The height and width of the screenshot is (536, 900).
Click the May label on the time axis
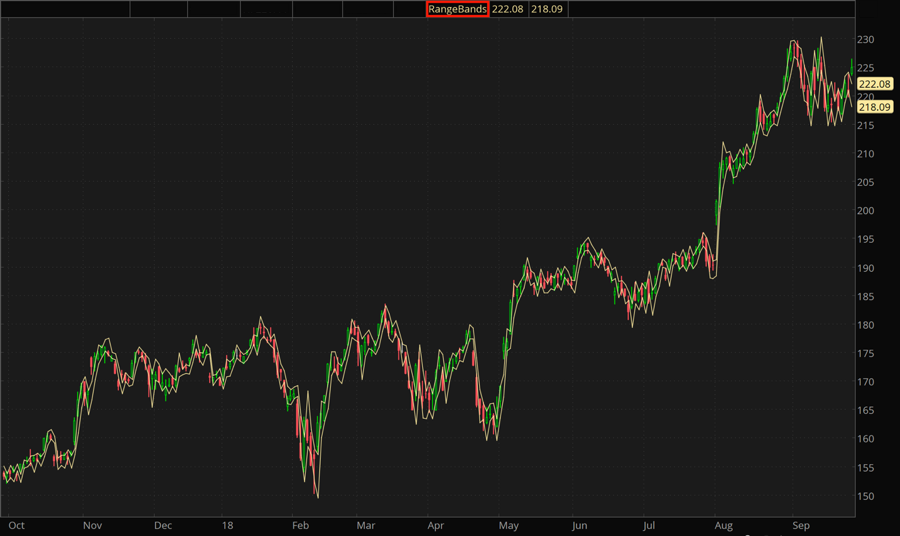pyautogui.click(x=508, y=524)
